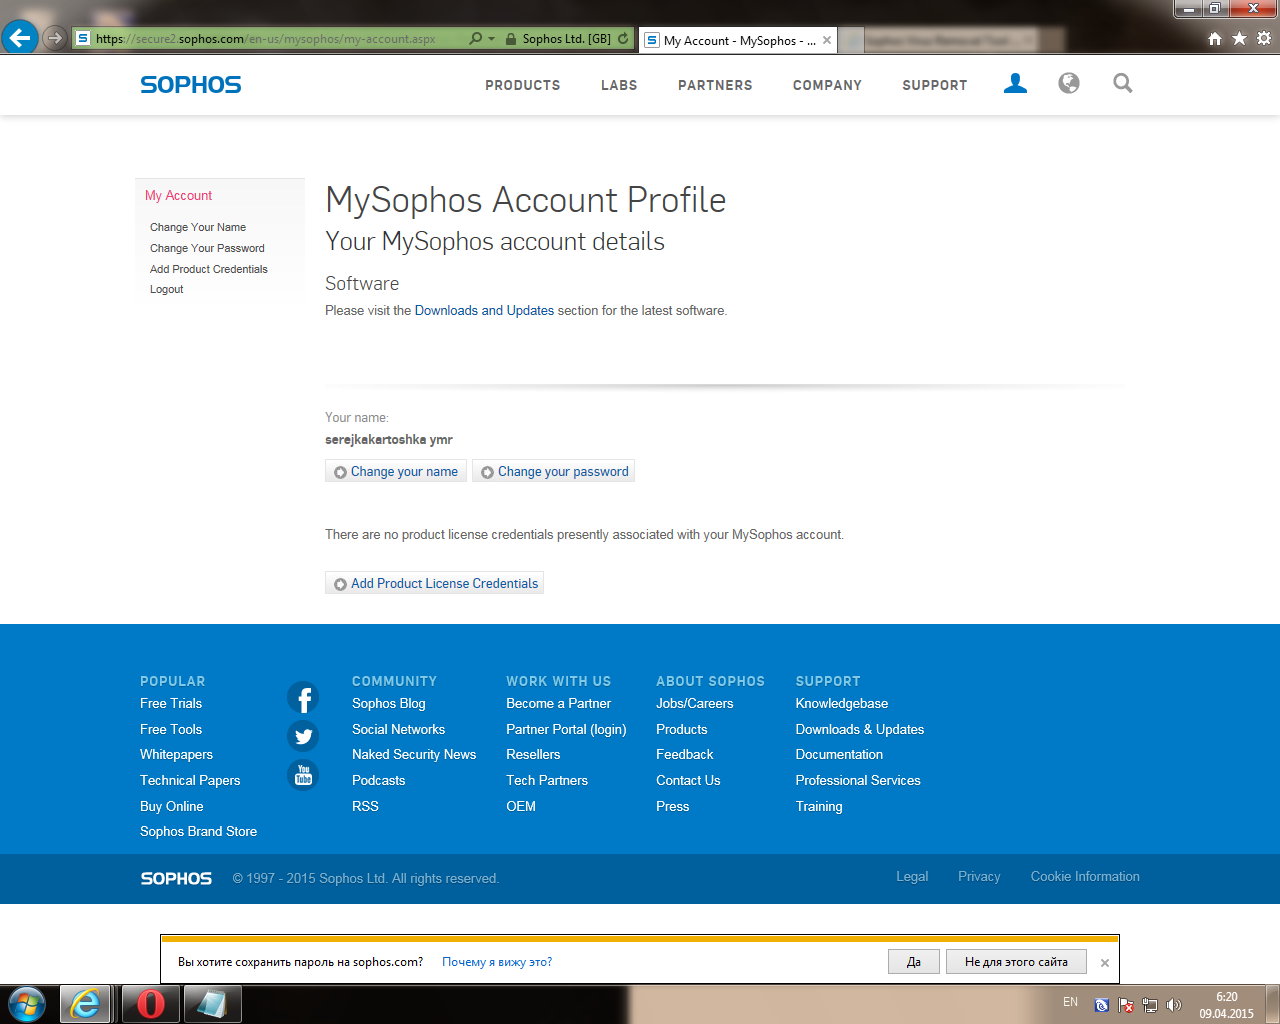Click the Change your password button

coord(554,471)
